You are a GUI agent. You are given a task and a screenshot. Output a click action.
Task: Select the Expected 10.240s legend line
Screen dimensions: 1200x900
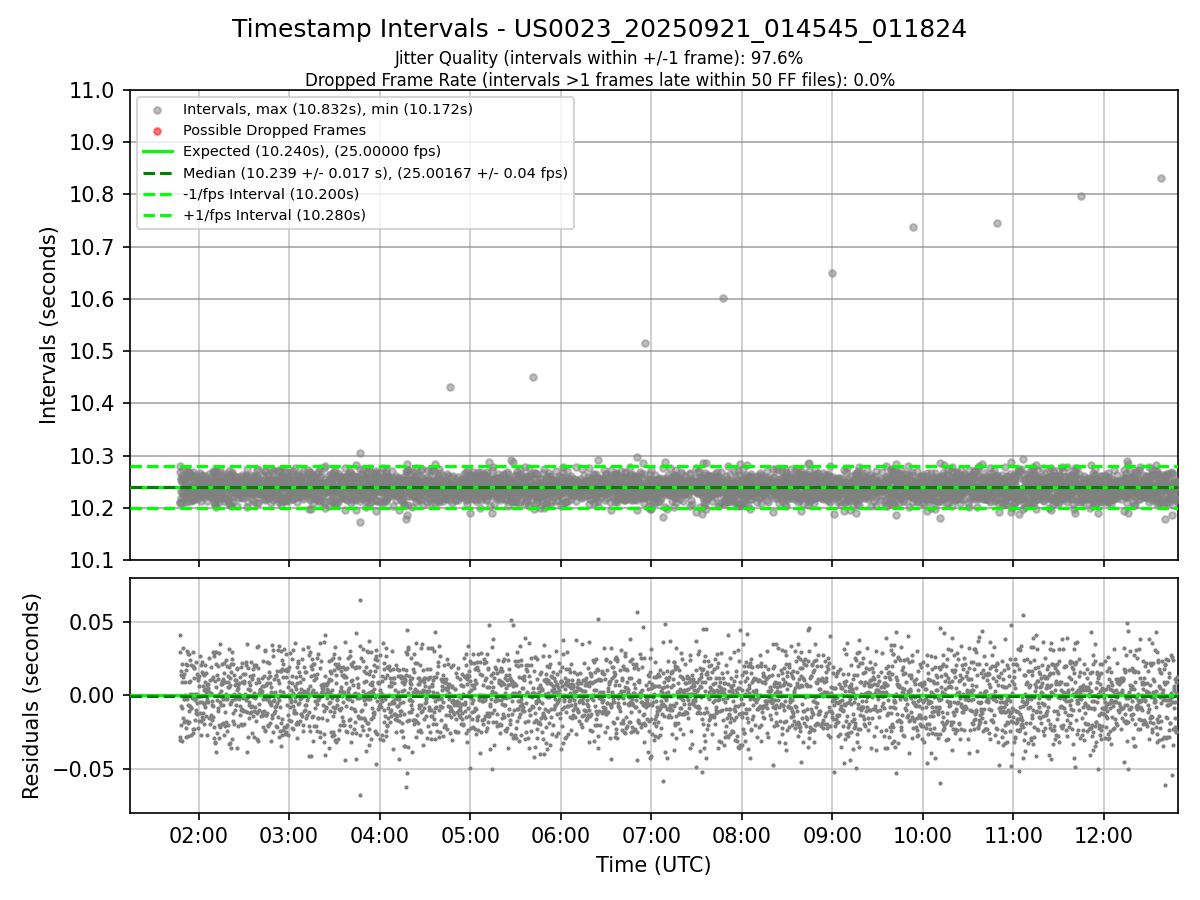[x=157, y=152]
